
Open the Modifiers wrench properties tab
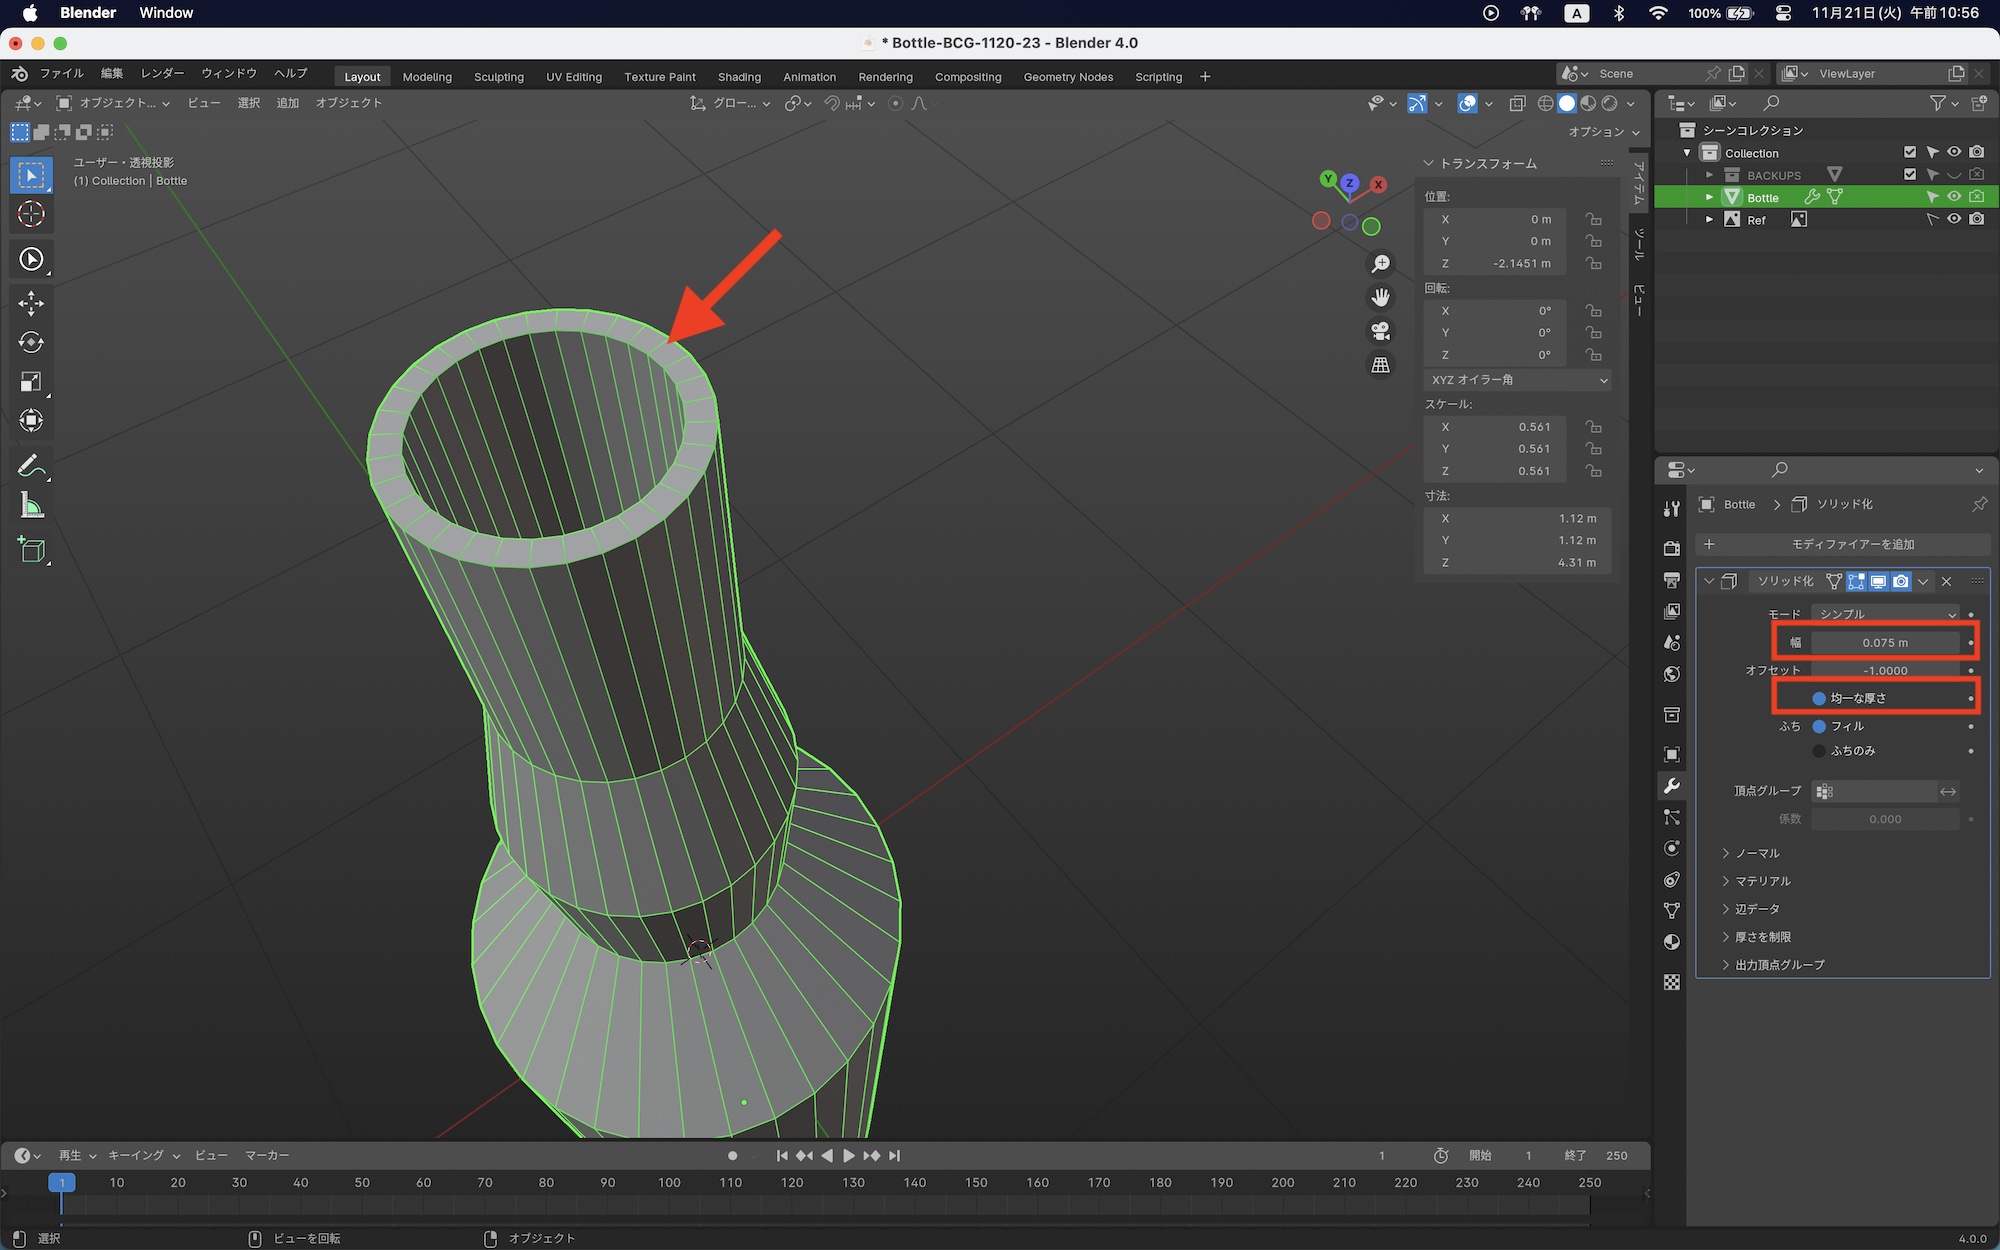(1672, 786)
